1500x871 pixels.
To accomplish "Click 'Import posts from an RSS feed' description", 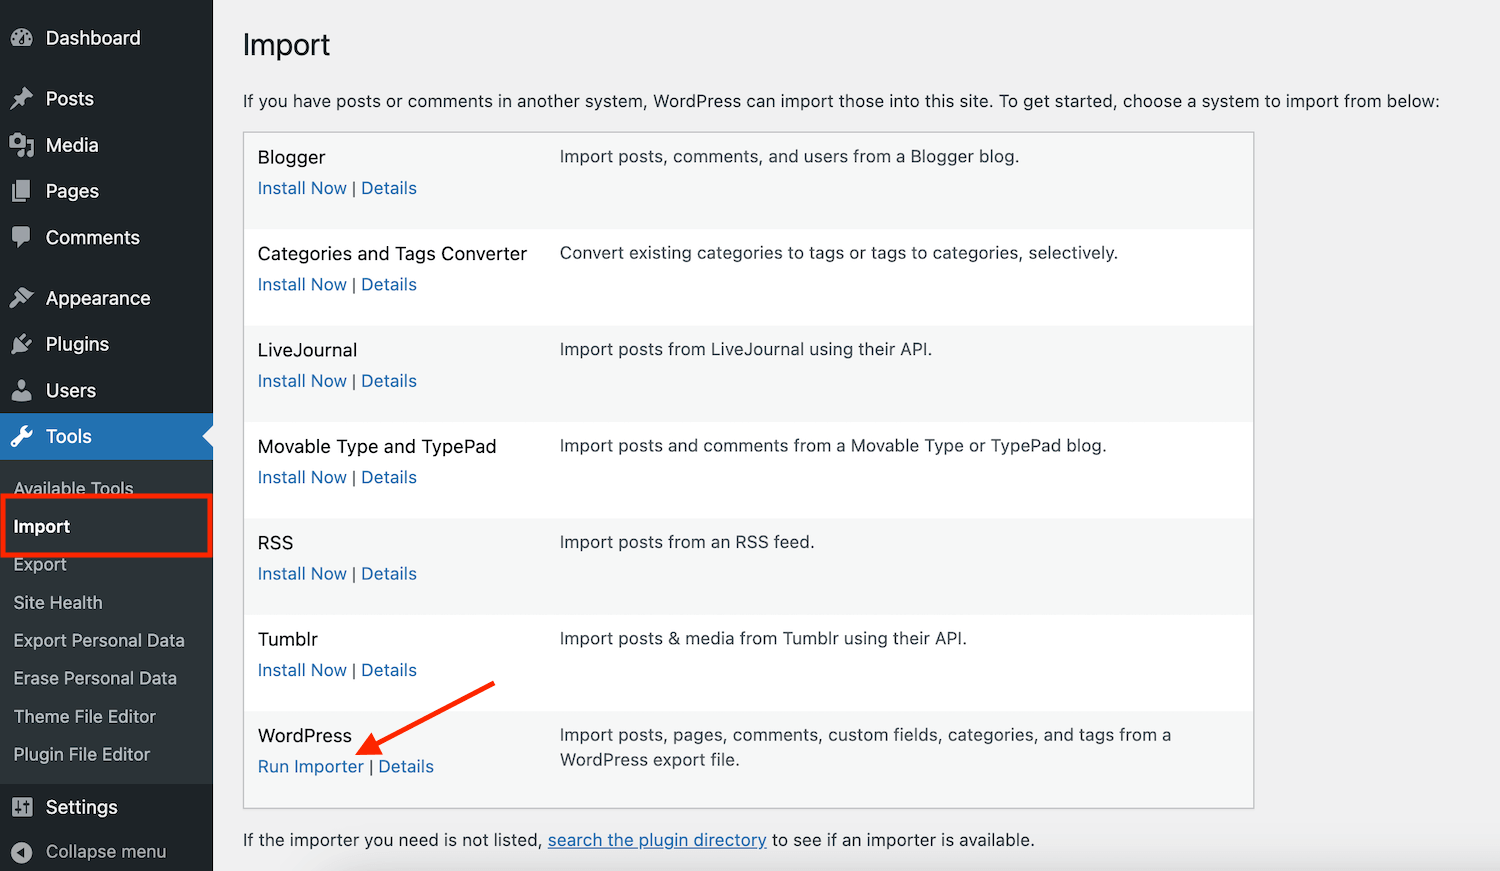I will tap(687, 542).
